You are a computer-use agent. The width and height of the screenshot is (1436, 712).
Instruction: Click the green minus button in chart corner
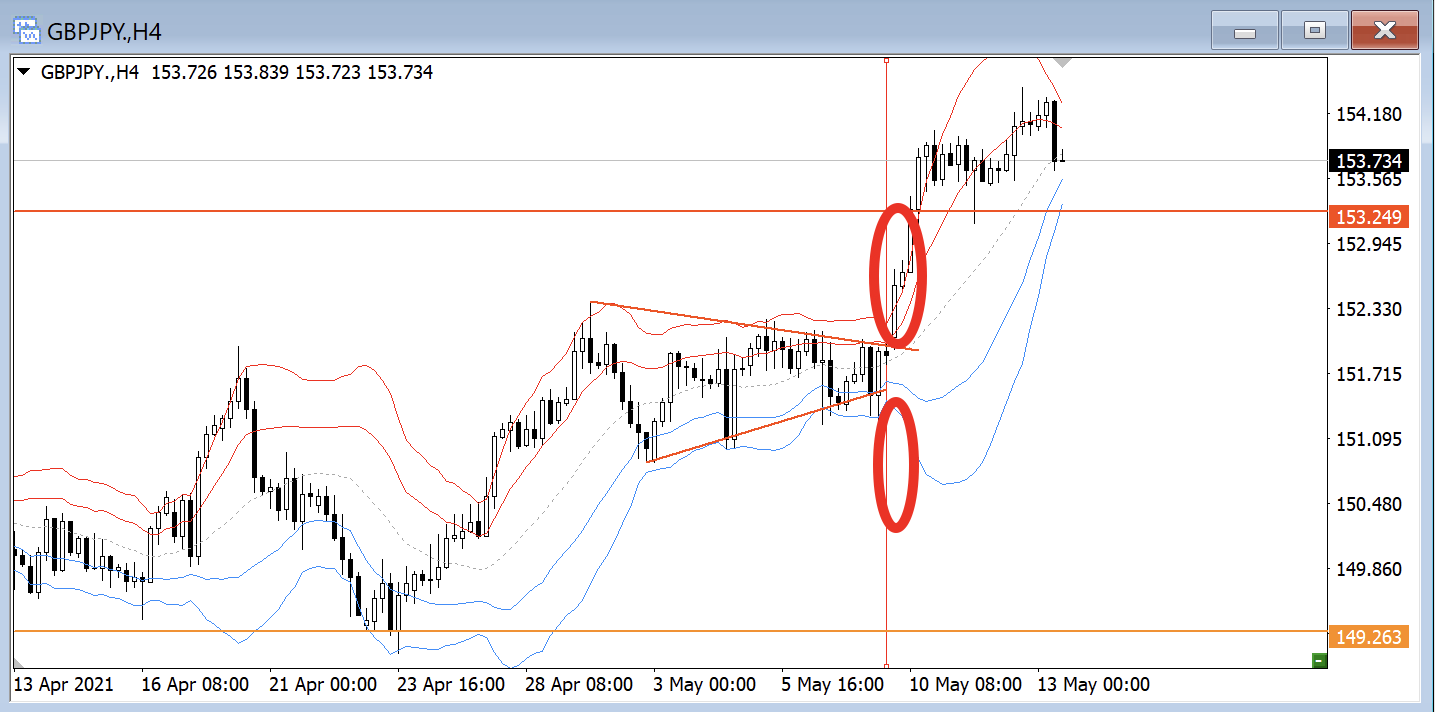(x=1320, y=659)
